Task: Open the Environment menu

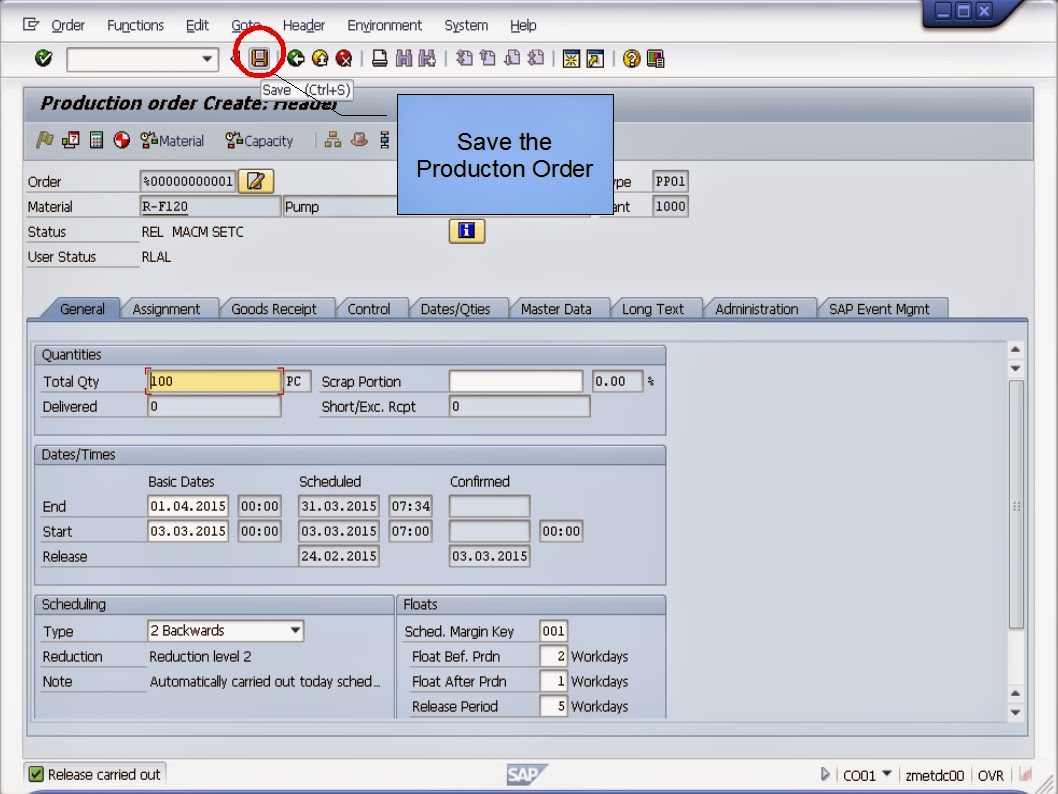Action: coord(385,26)
